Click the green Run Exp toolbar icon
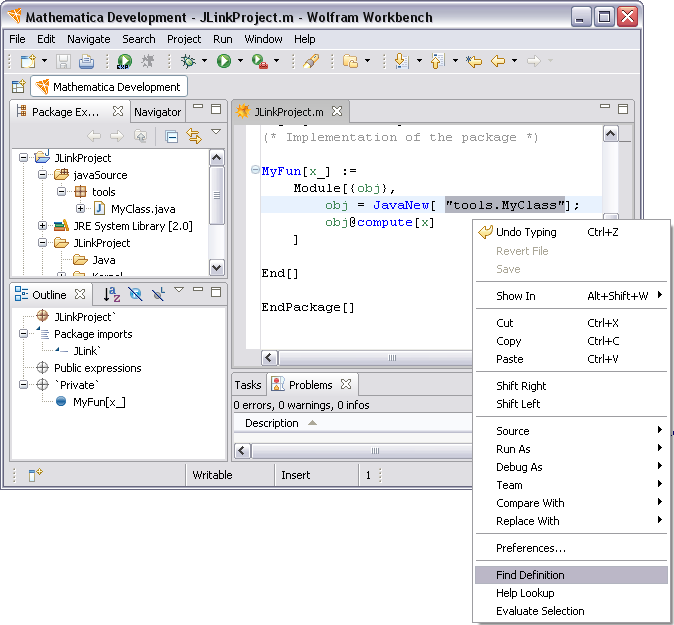This screenshot has width=674, height=625. (125, 61)
